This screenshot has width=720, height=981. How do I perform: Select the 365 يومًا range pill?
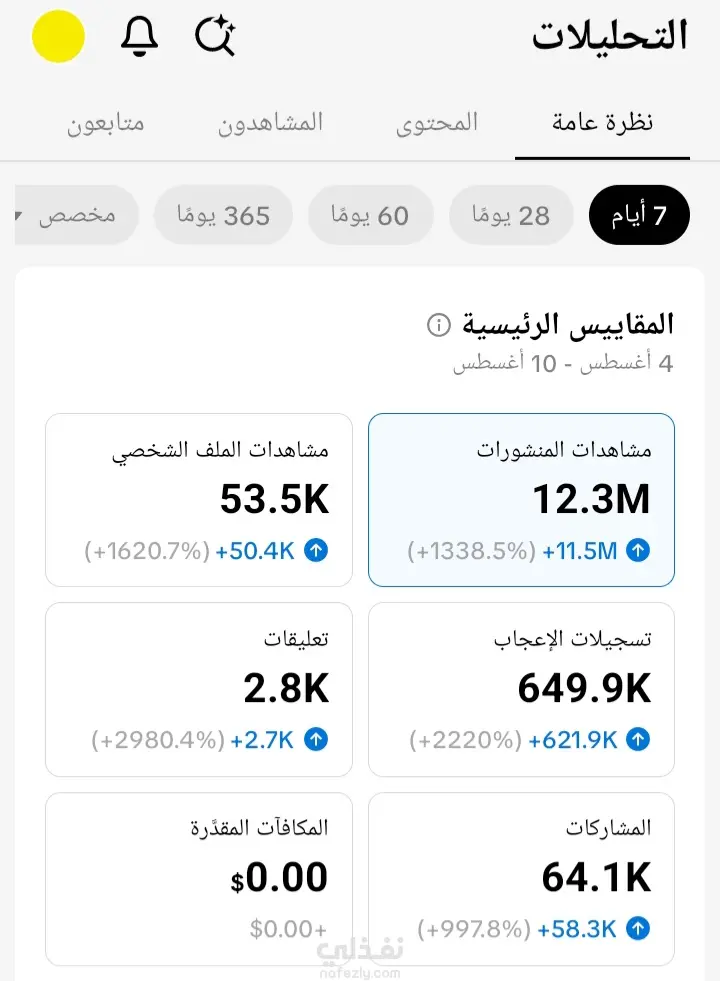pyautogui.click(x=223, y=215)
